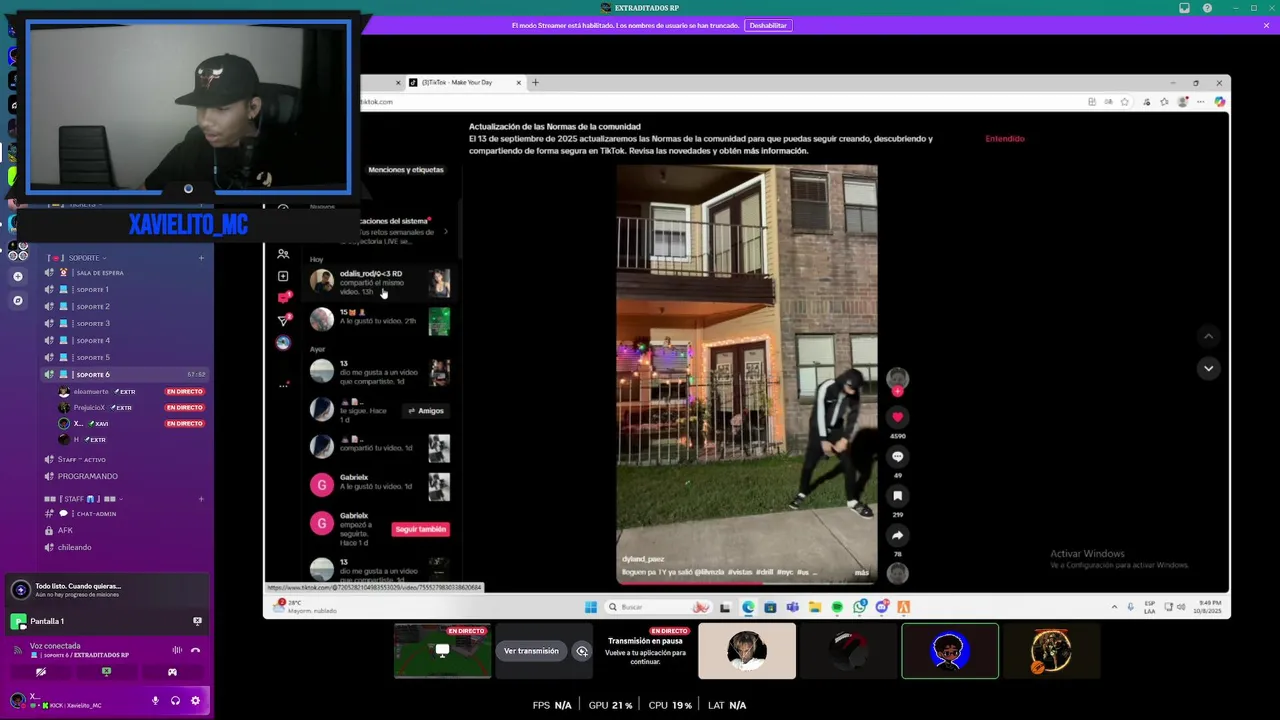Toggle Discord microphone mute

(x=155, y=701)
